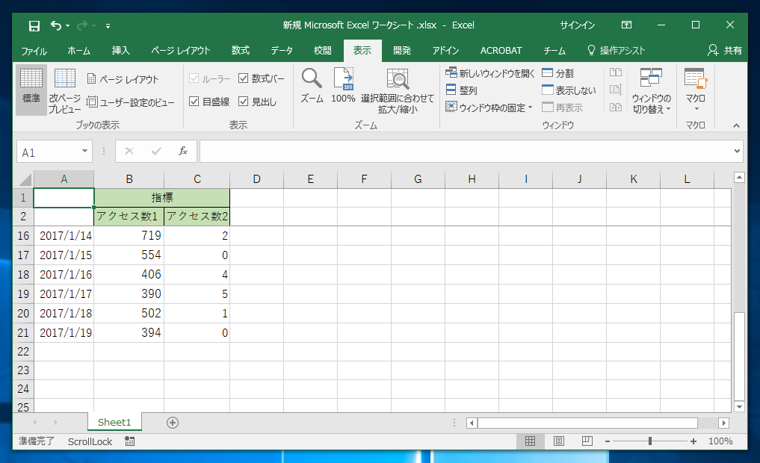The width and height of the screenshot is (760, 463).
Task: Click cell アクセス数1
Action: click(x=129, y=216)
